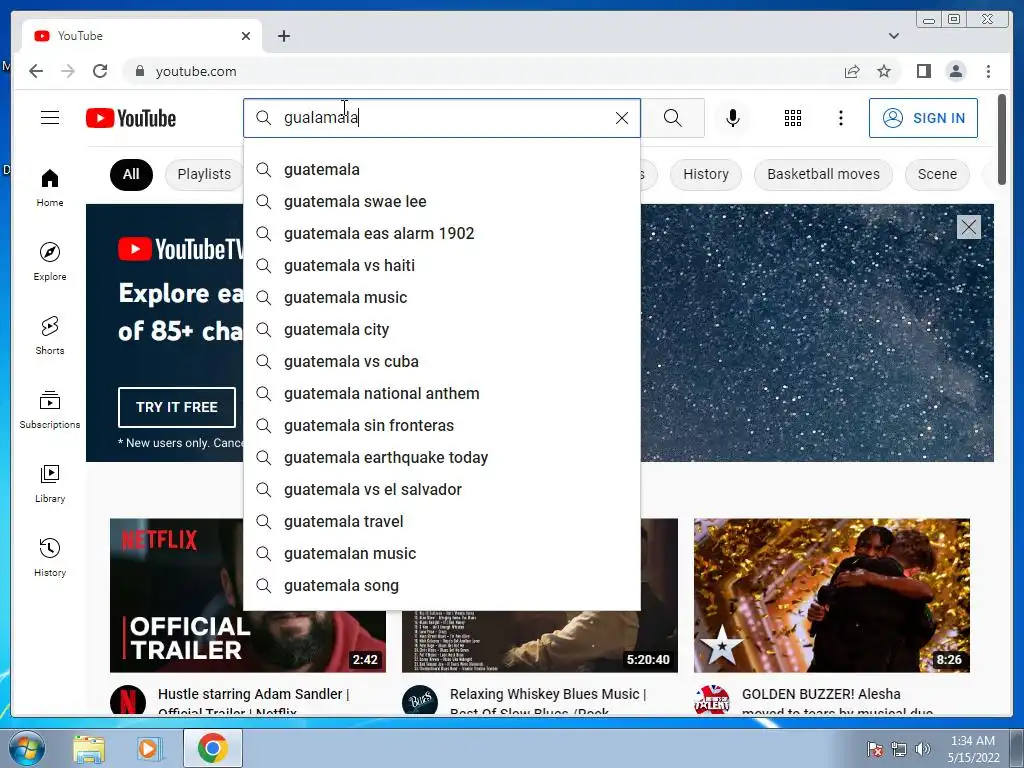Share this page from the address bar
Viewport: 1024px width, 768px height.
(x=852, y=71)
